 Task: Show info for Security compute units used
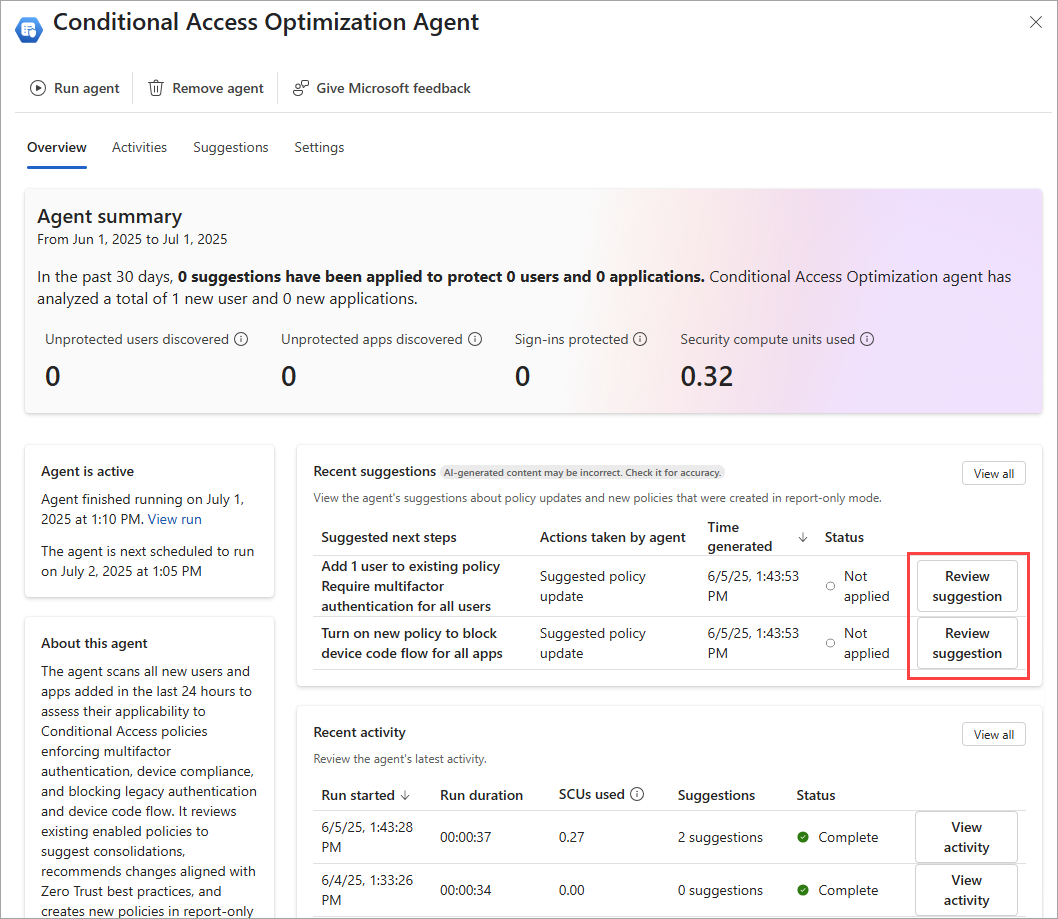tap(867, 339)
